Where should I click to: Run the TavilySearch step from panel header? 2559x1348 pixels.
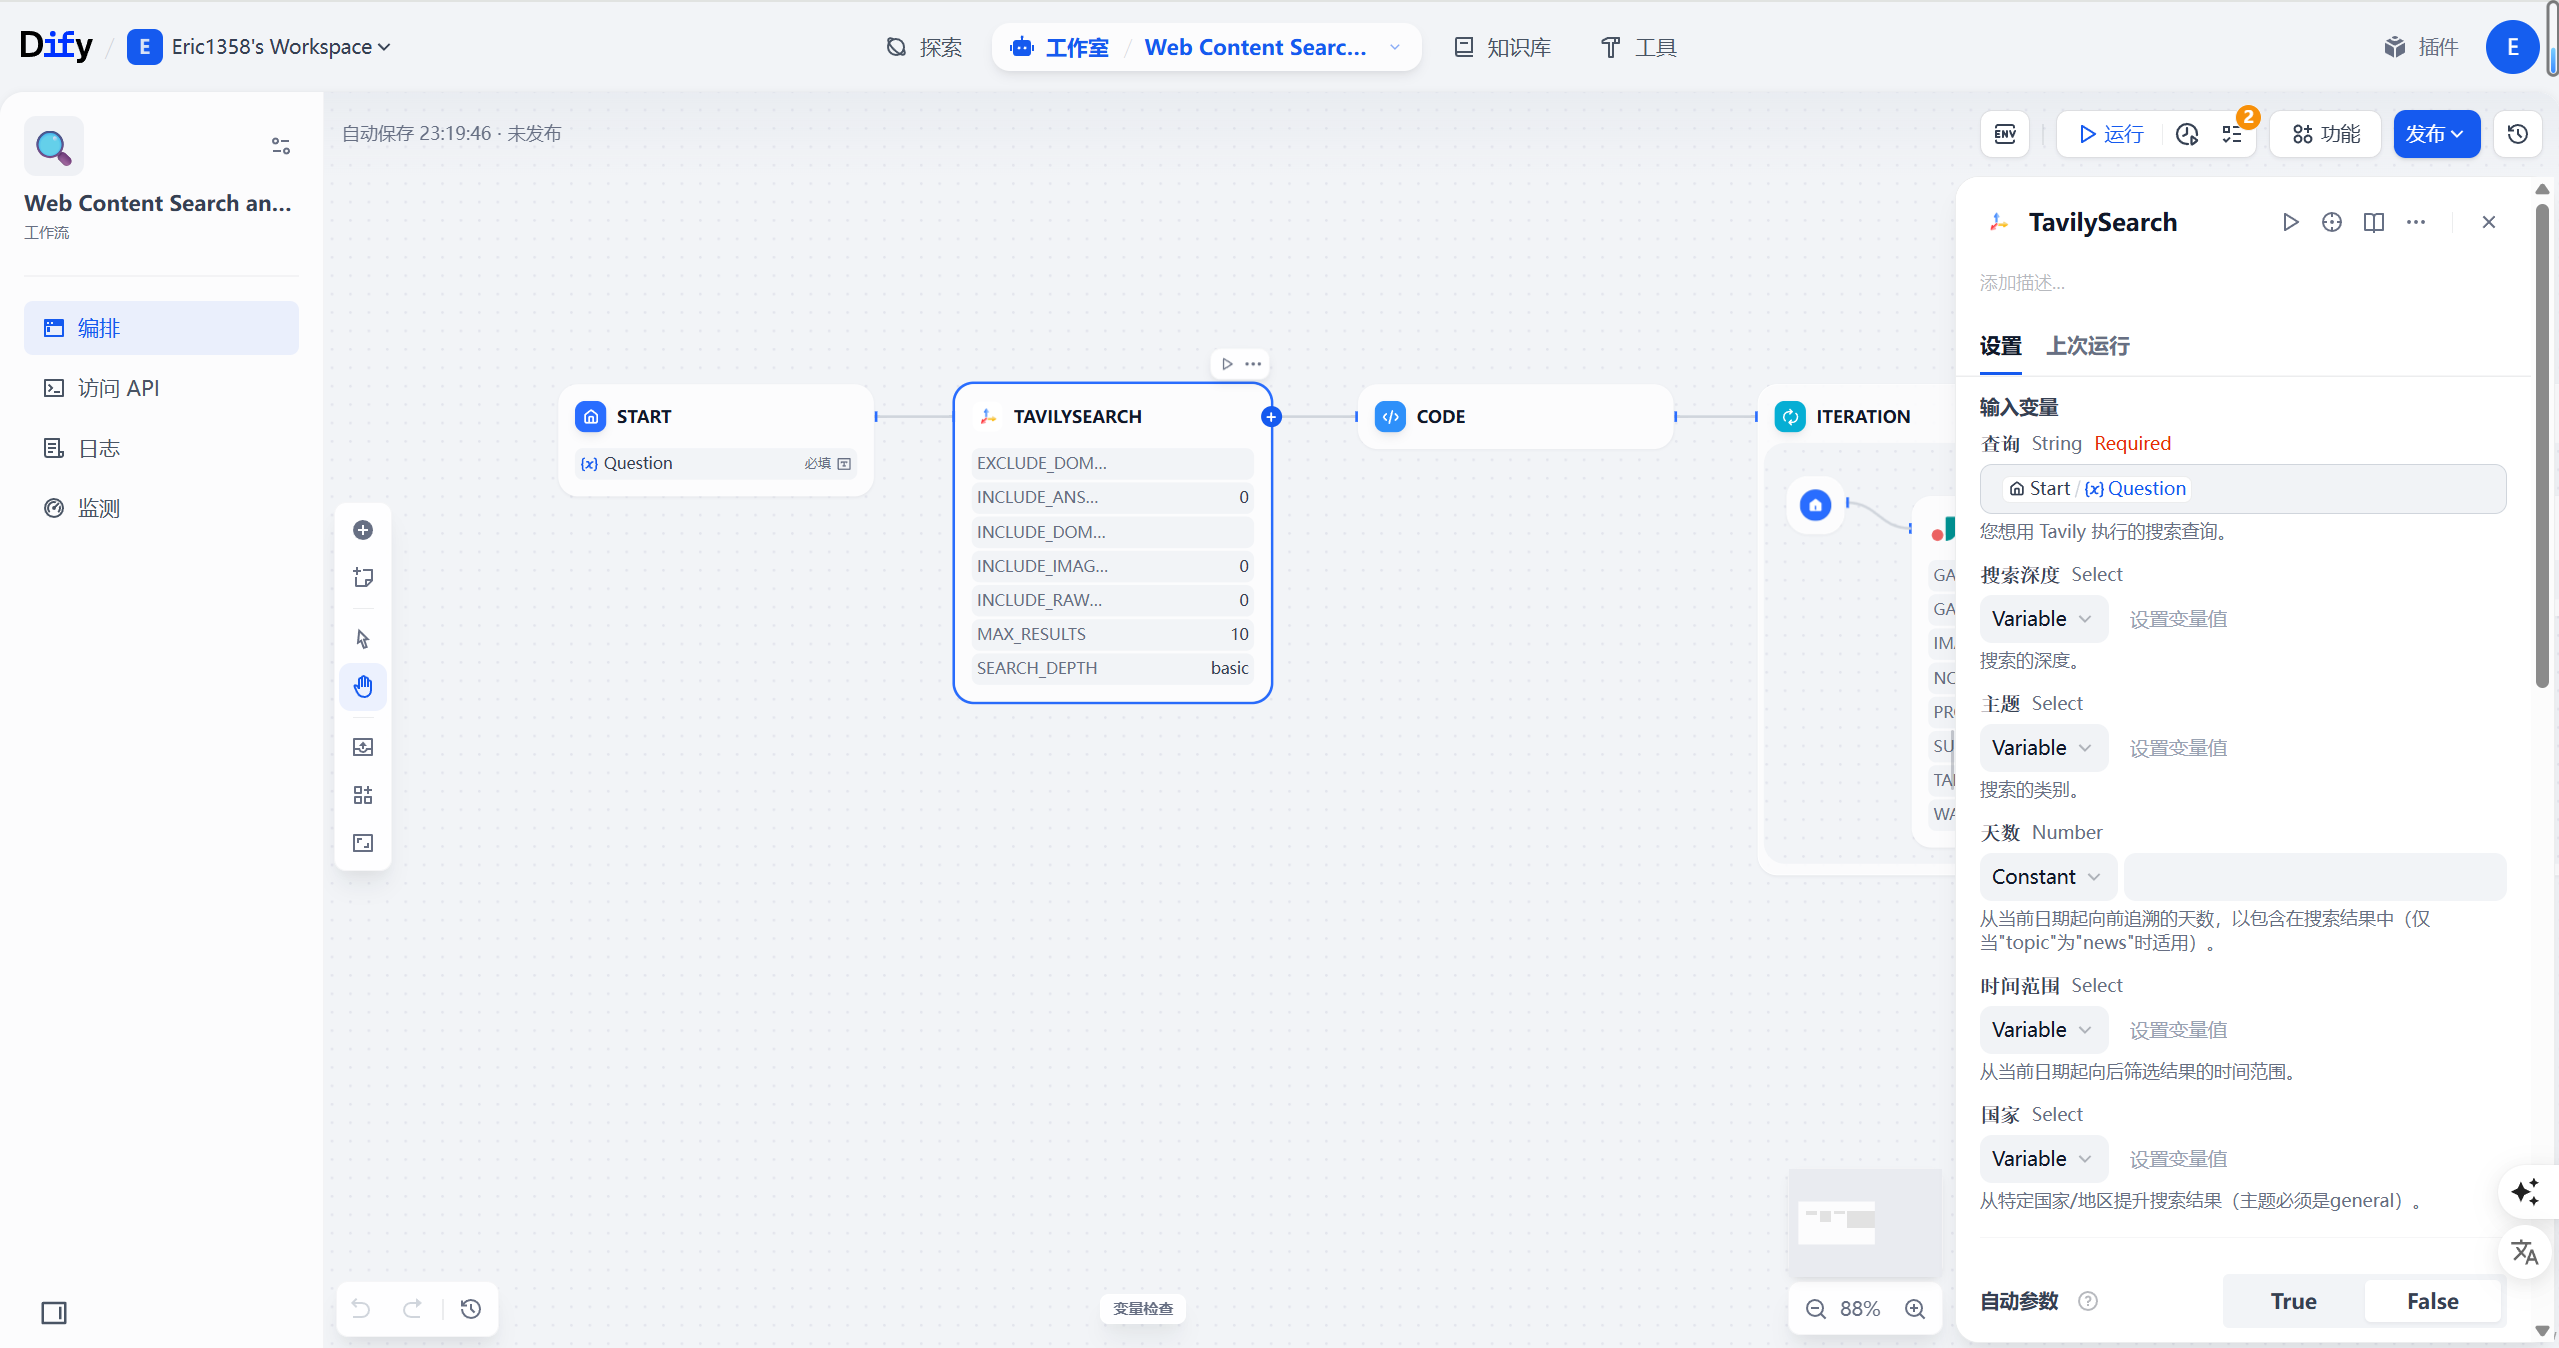pyautogui.click(x=2290, y=222)
